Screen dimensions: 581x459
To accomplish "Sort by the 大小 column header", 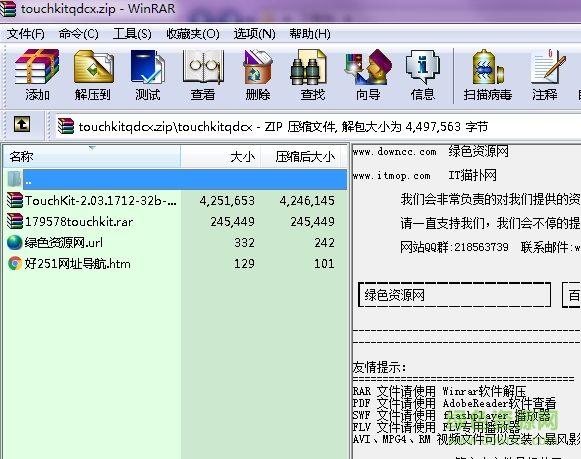I will pos(221,156).
